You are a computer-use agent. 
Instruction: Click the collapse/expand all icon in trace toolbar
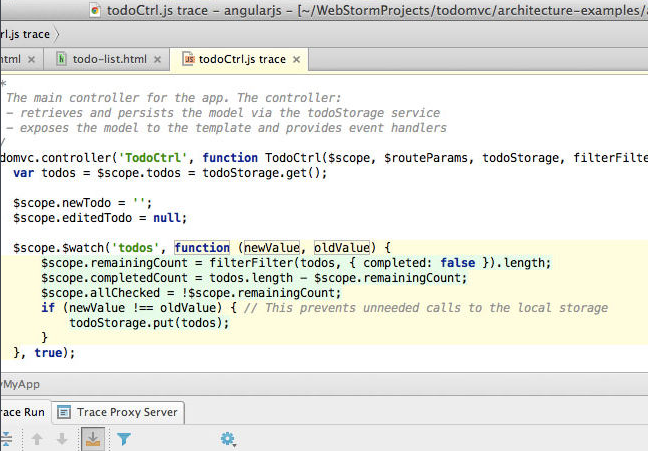click(5, 438)
